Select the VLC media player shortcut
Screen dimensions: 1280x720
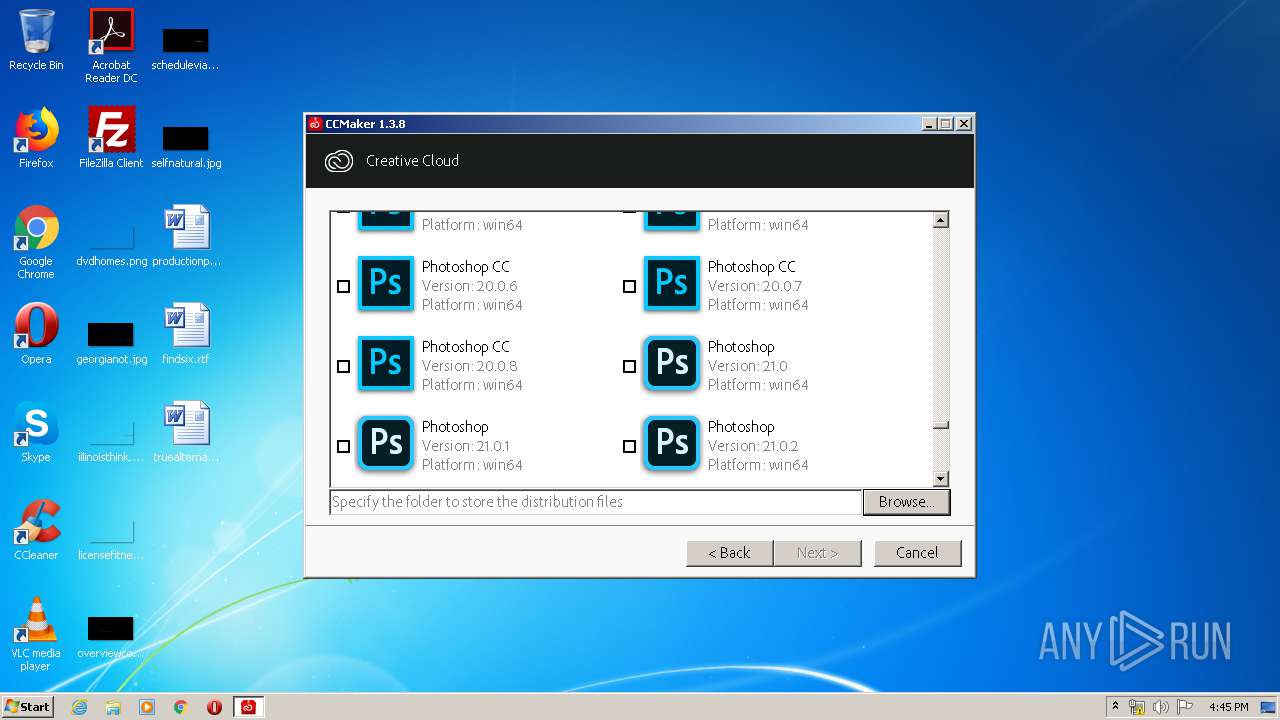tap(36, 634)
